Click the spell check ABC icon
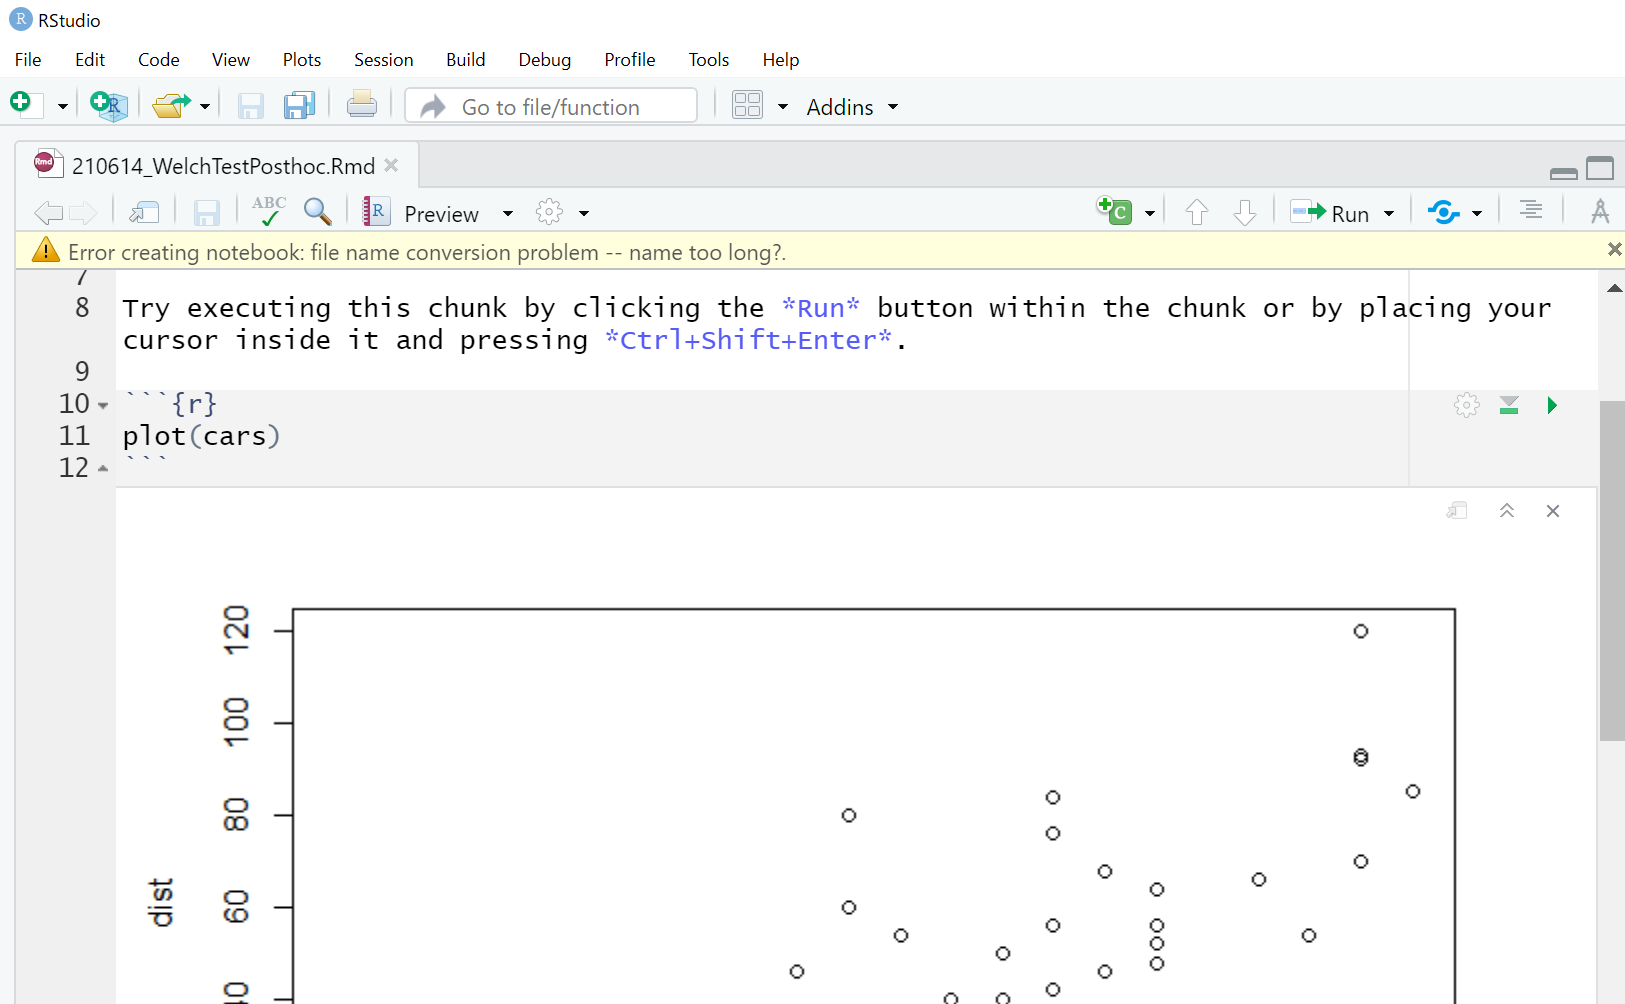The image size is (1625, 1004). [269, 211]
